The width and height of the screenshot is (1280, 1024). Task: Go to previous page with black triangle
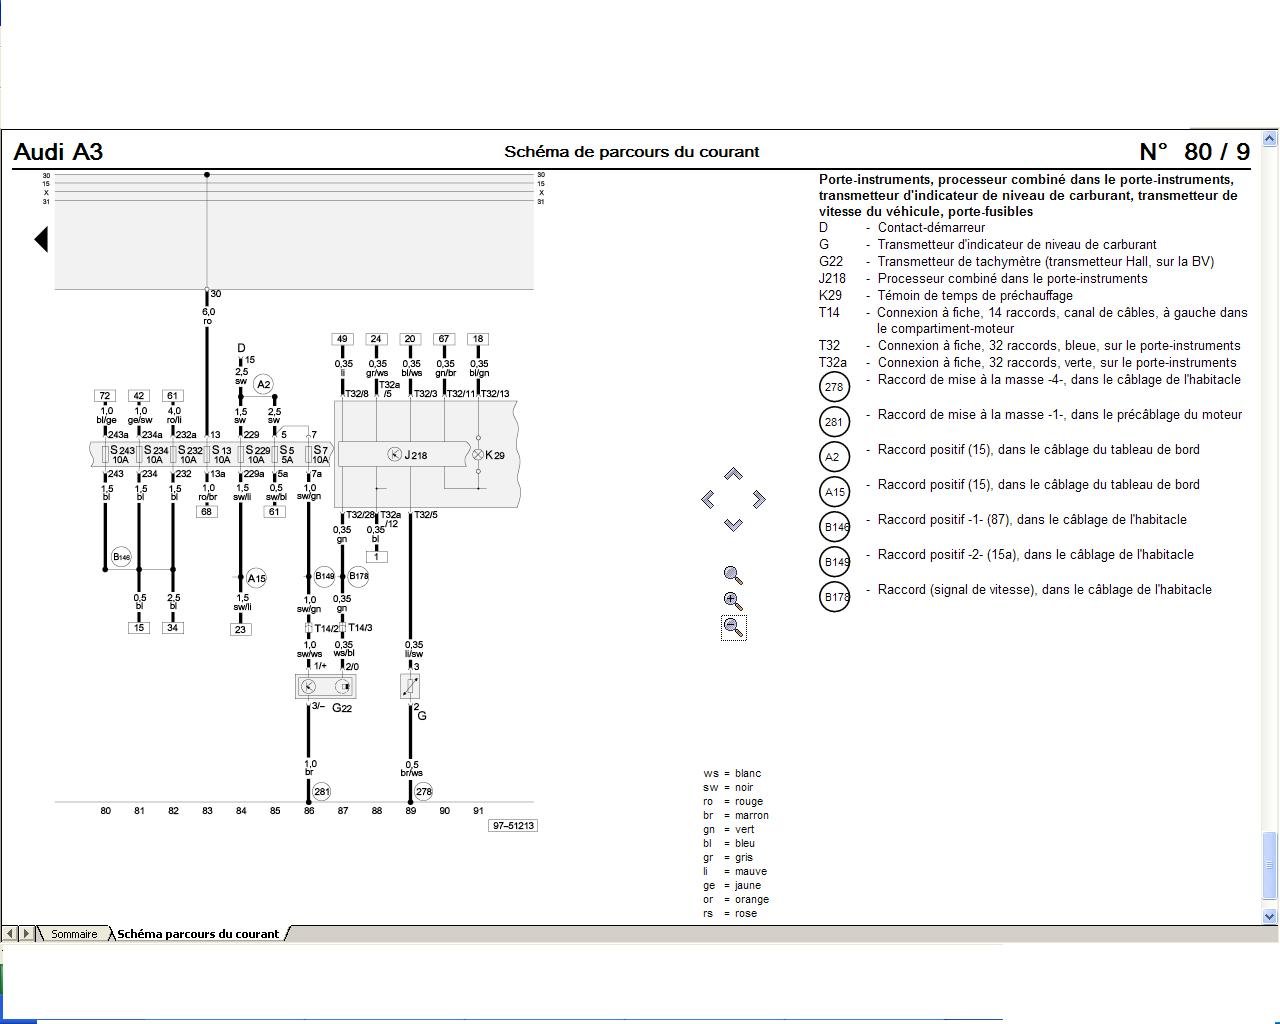tap(41, 239)
